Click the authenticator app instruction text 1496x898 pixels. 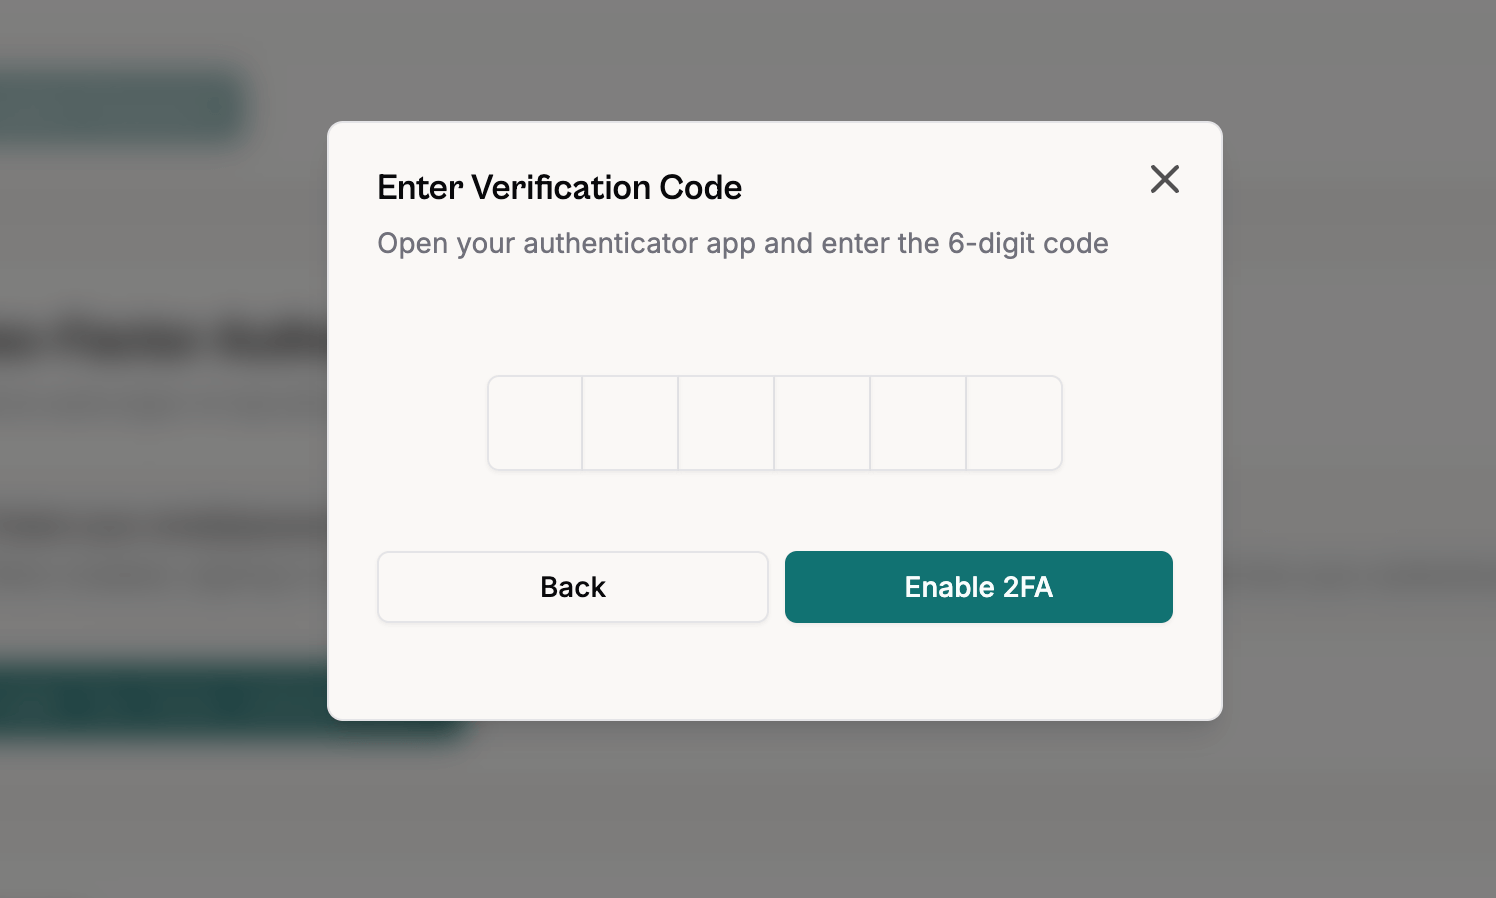coord(742,243)
